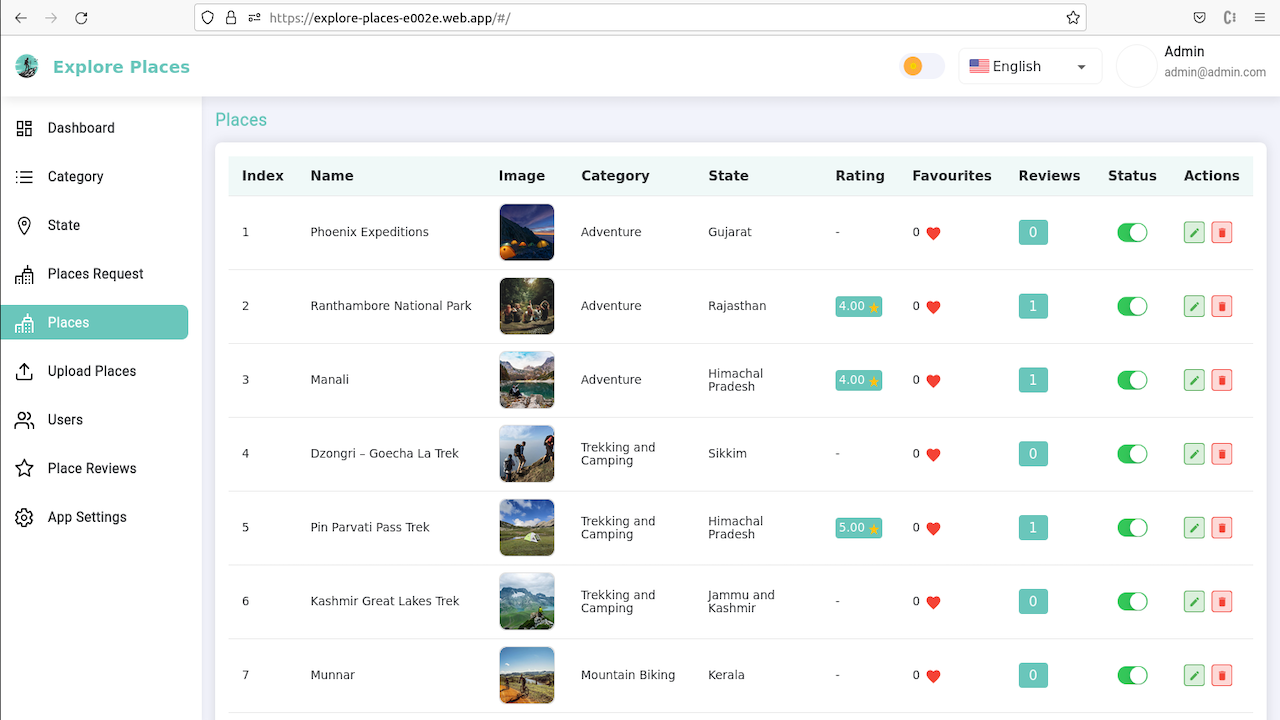The image size is (1280, 720).
Task: Disable status of Kashmir Great Lakes Trek
Action: point(1131,601)
